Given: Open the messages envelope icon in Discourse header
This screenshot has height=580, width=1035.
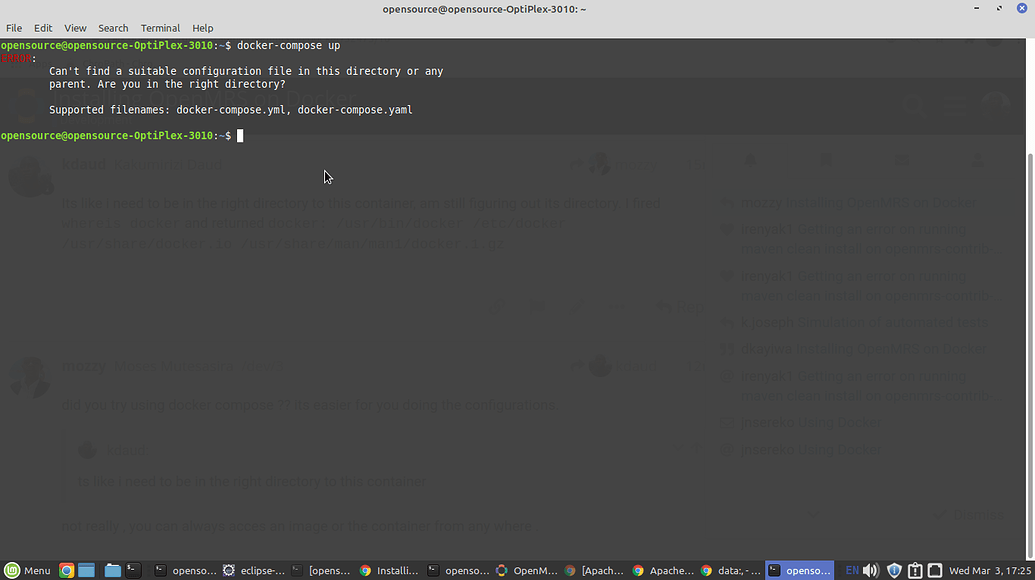Looking at the screenshot, I should pyautogui.click(x=902, y=160).
